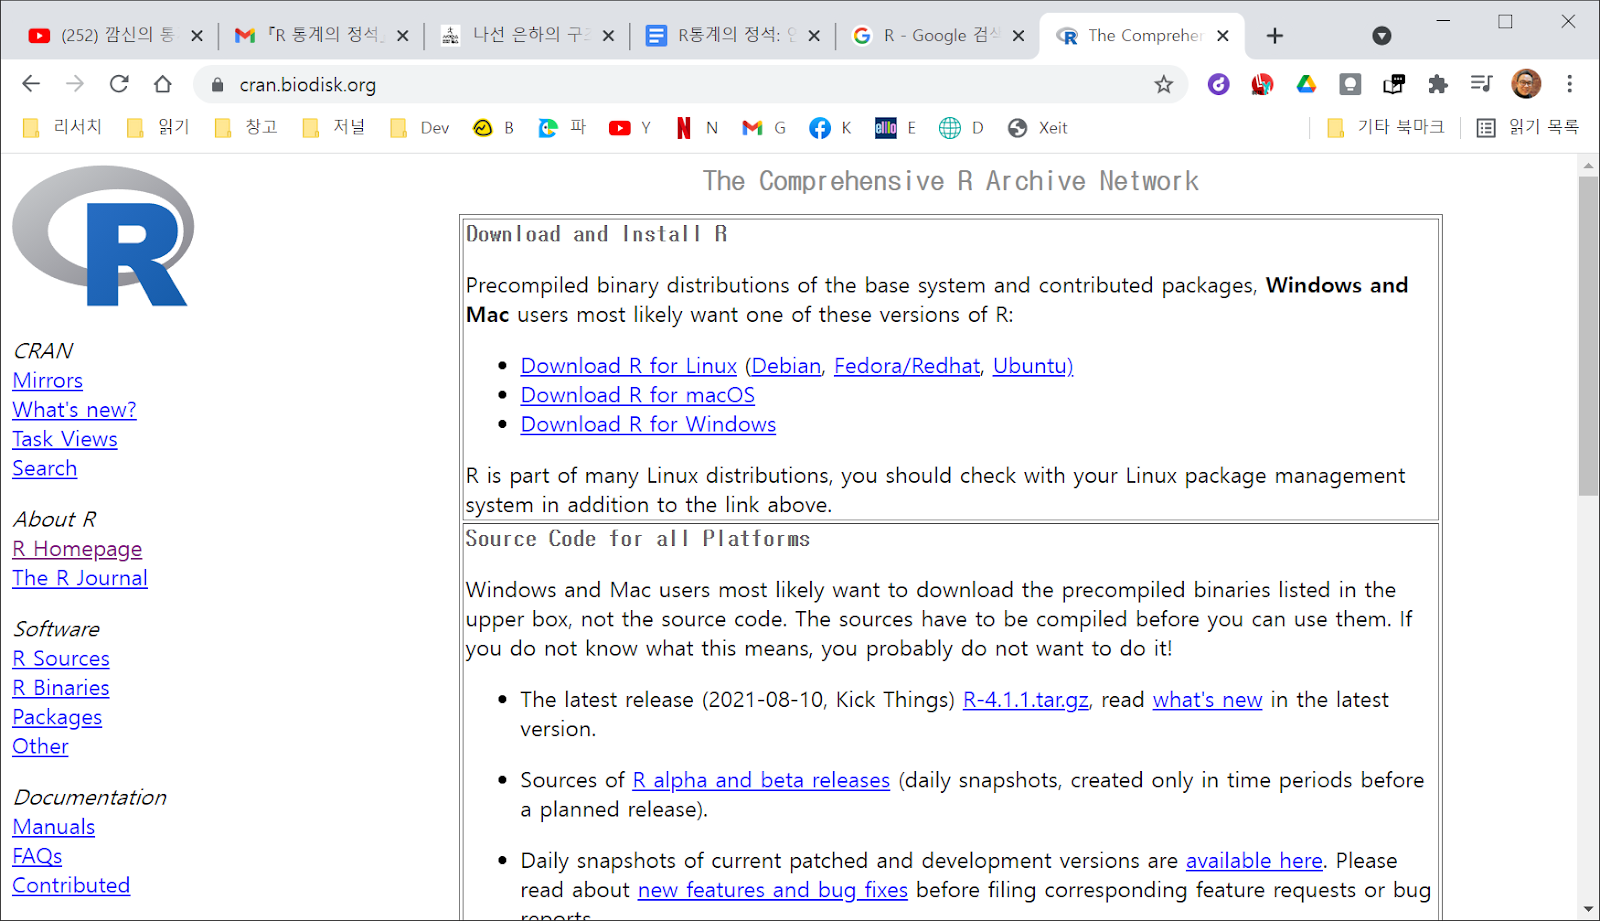This screenshot has width=1600, height=921.
Task: Open the Gmail G bookmark
Action: [x=764, y=127]
